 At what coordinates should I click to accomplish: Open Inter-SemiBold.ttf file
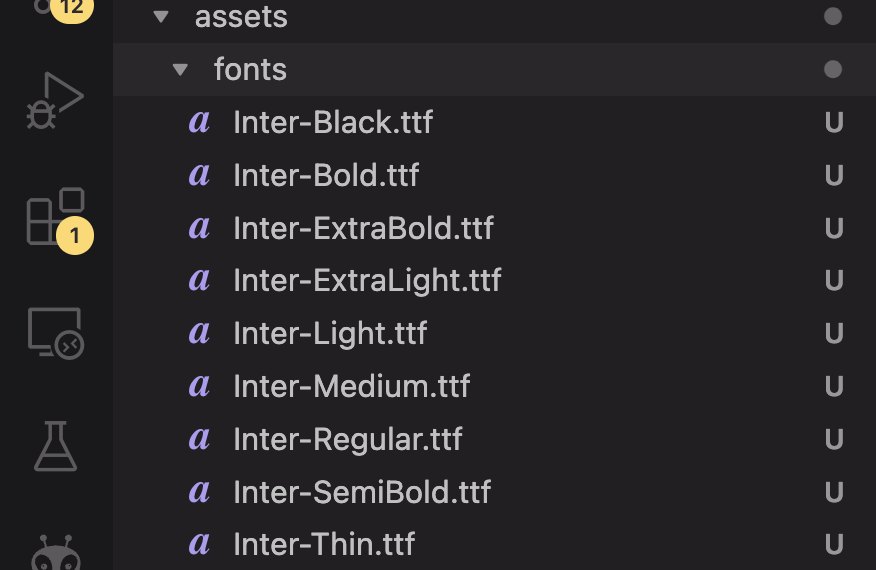(x=362, y=492)
